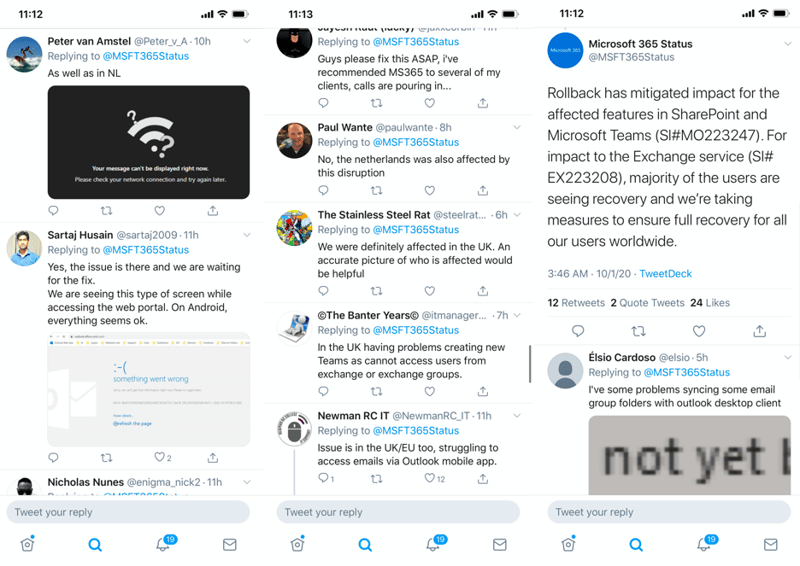View the 12 Retweets list

point(576,303)
